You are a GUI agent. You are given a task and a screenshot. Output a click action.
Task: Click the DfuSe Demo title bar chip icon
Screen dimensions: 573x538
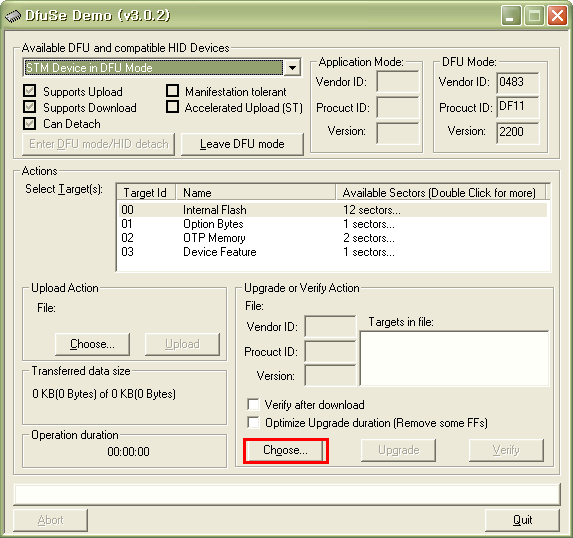point(13,16)
